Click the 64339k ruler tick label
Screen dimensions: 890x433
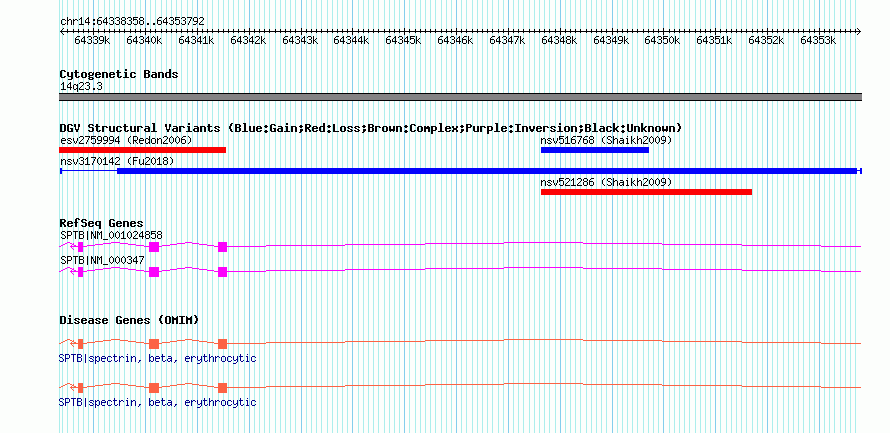93,40
